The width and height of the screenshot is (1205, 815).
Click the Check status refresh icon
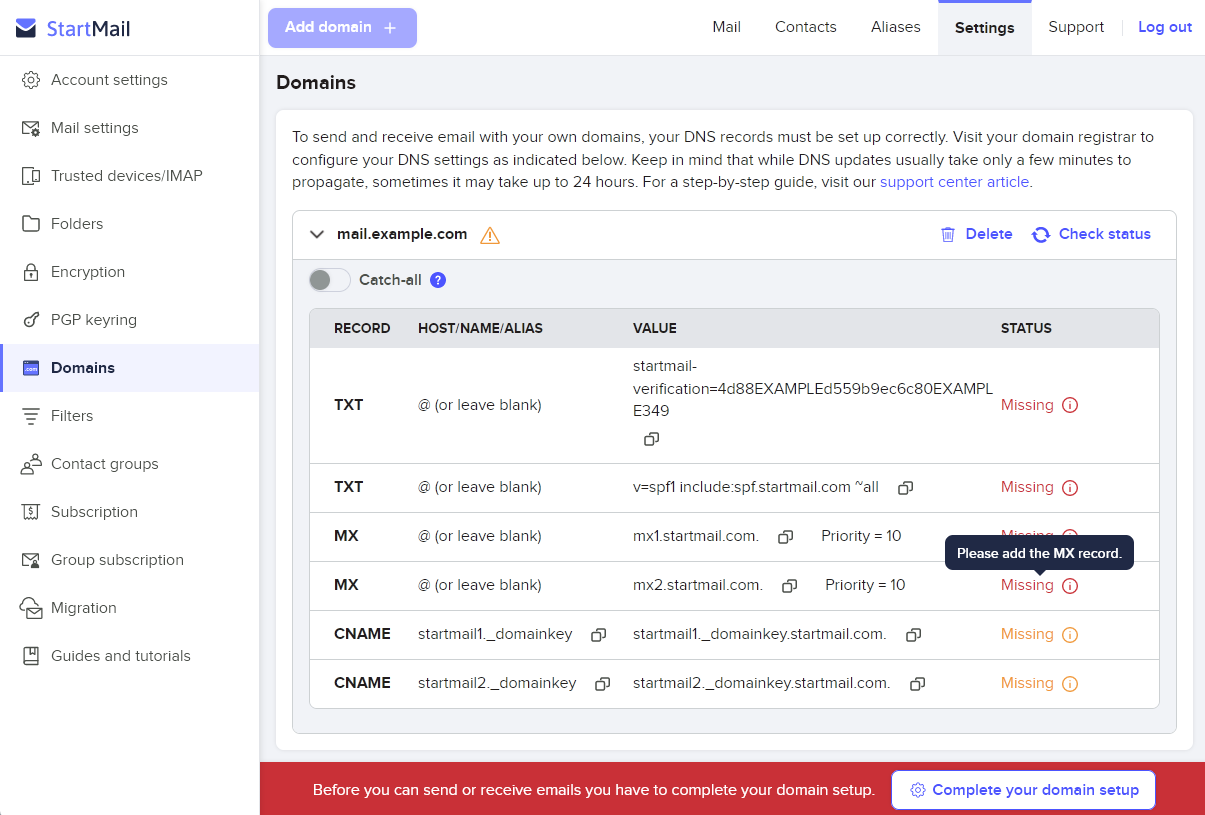pos(1040,234)
